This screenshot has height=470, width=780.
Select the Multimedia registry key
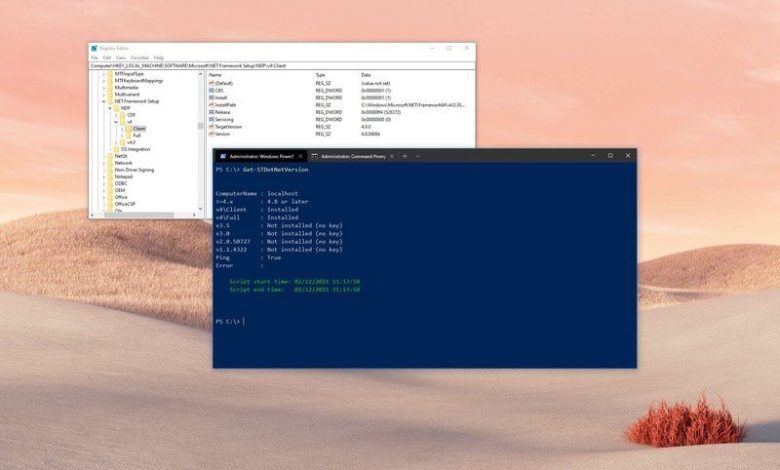126,88
